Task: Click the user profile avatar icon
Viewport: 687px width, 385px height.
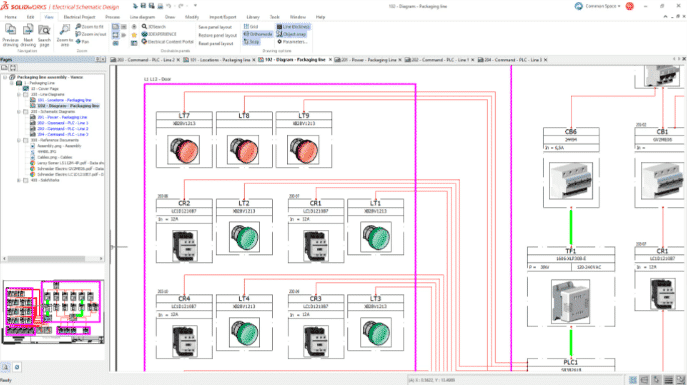Action: click(x=630, y=6)
